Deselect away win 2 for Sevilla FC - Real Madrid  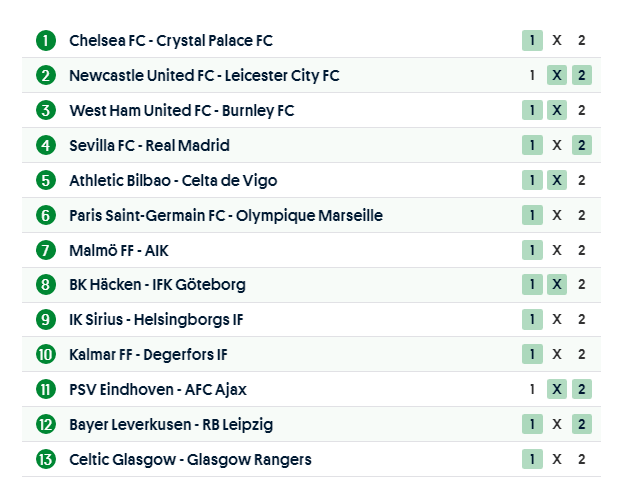(582, 145)
